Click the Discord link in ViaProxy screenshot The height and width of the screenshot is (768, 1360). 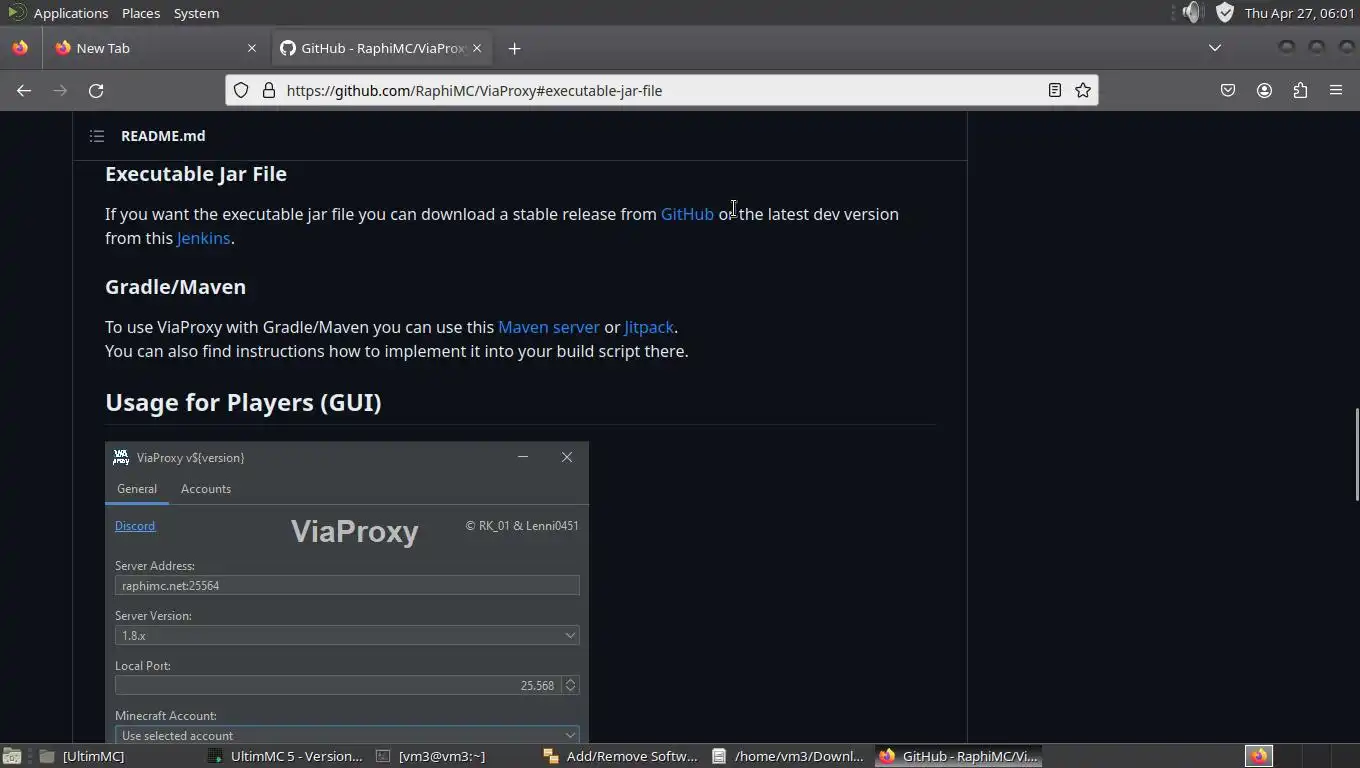coord(135,526)
